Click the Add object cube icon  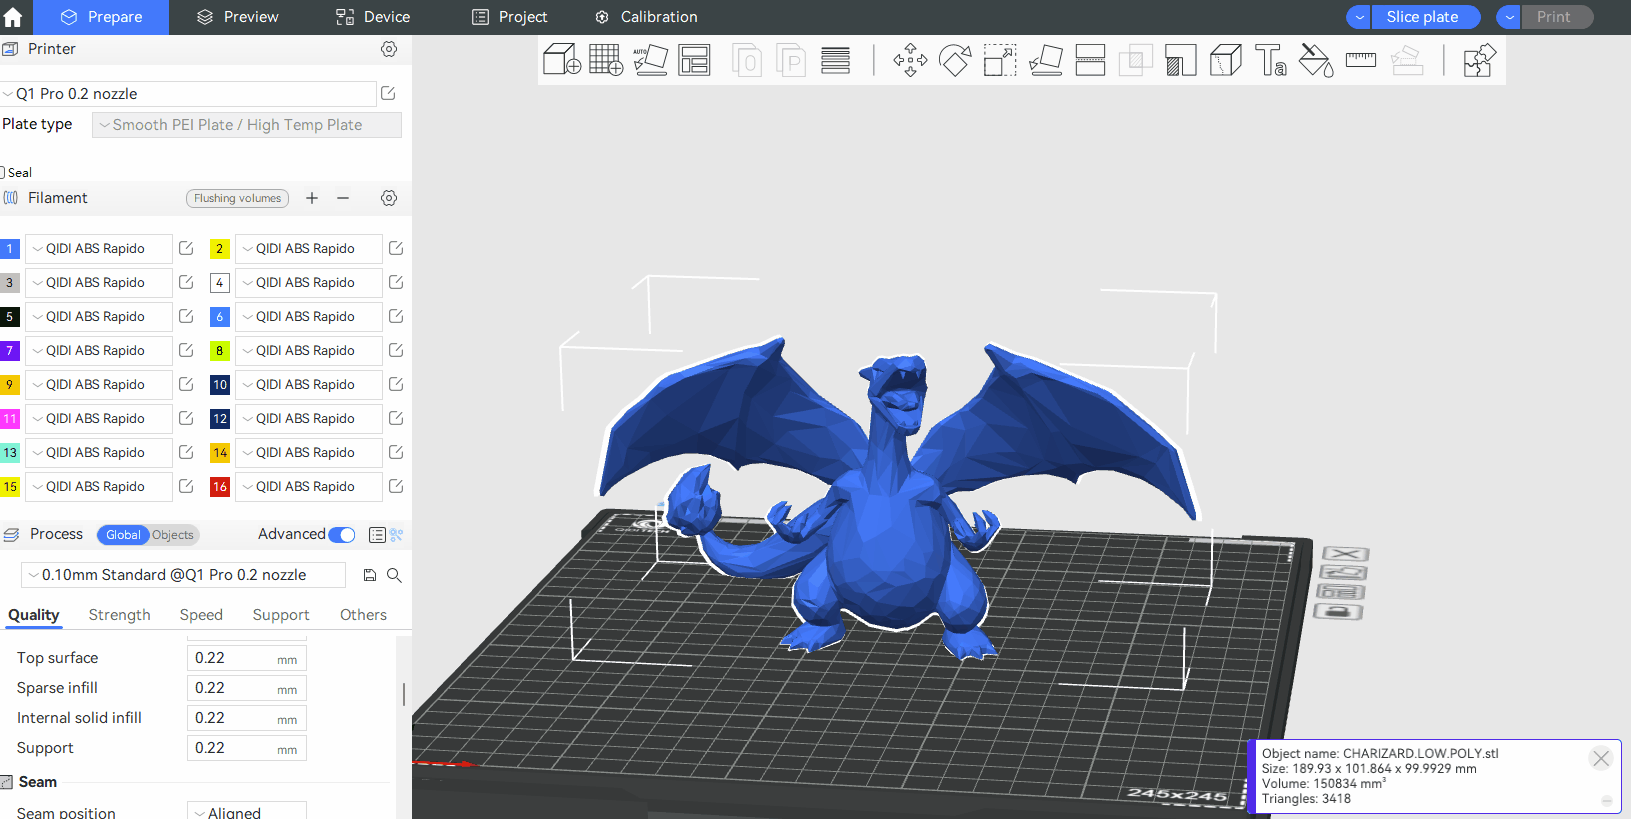click(x=561, y=60)
